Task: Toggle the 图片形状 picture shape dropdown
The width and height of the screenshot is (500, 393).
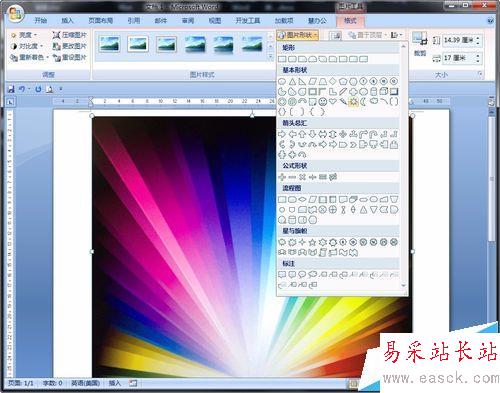Action: point(298,35)
